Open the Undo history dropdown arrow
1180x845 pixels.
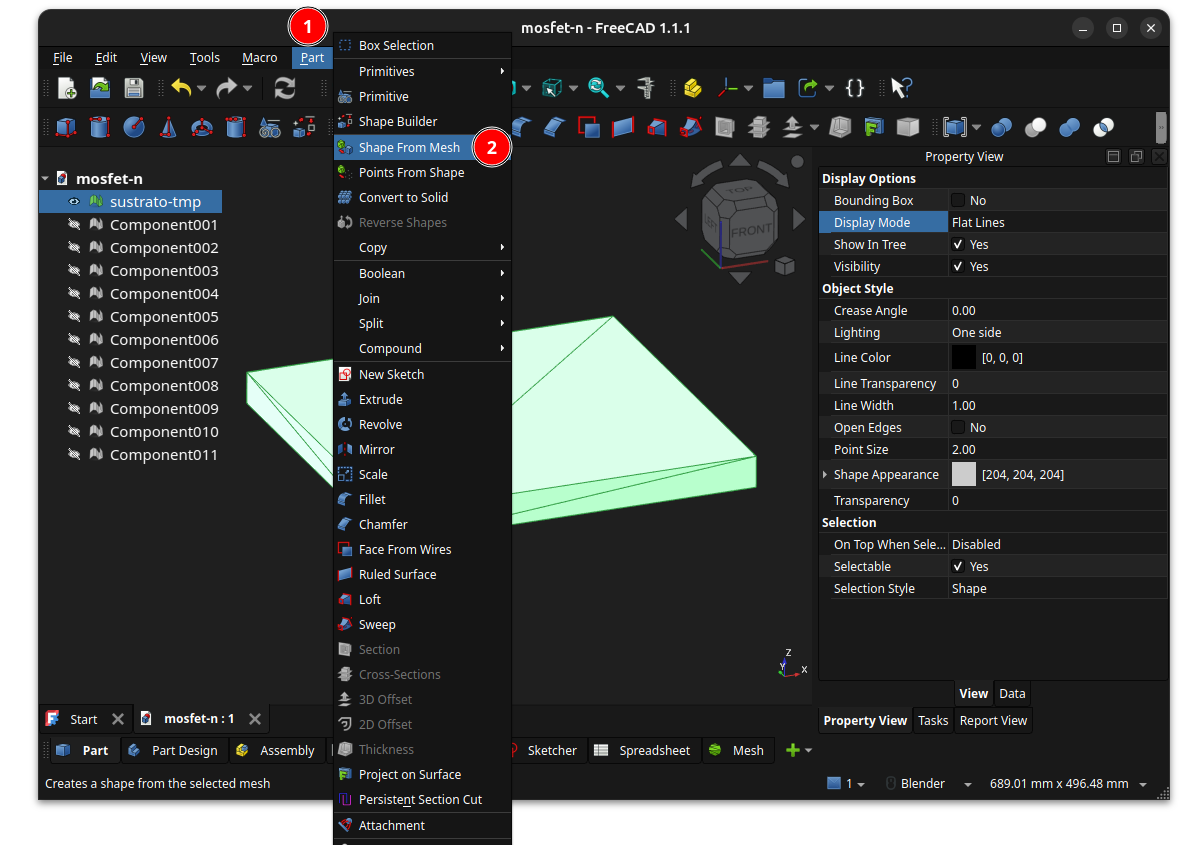click(201, 89)
